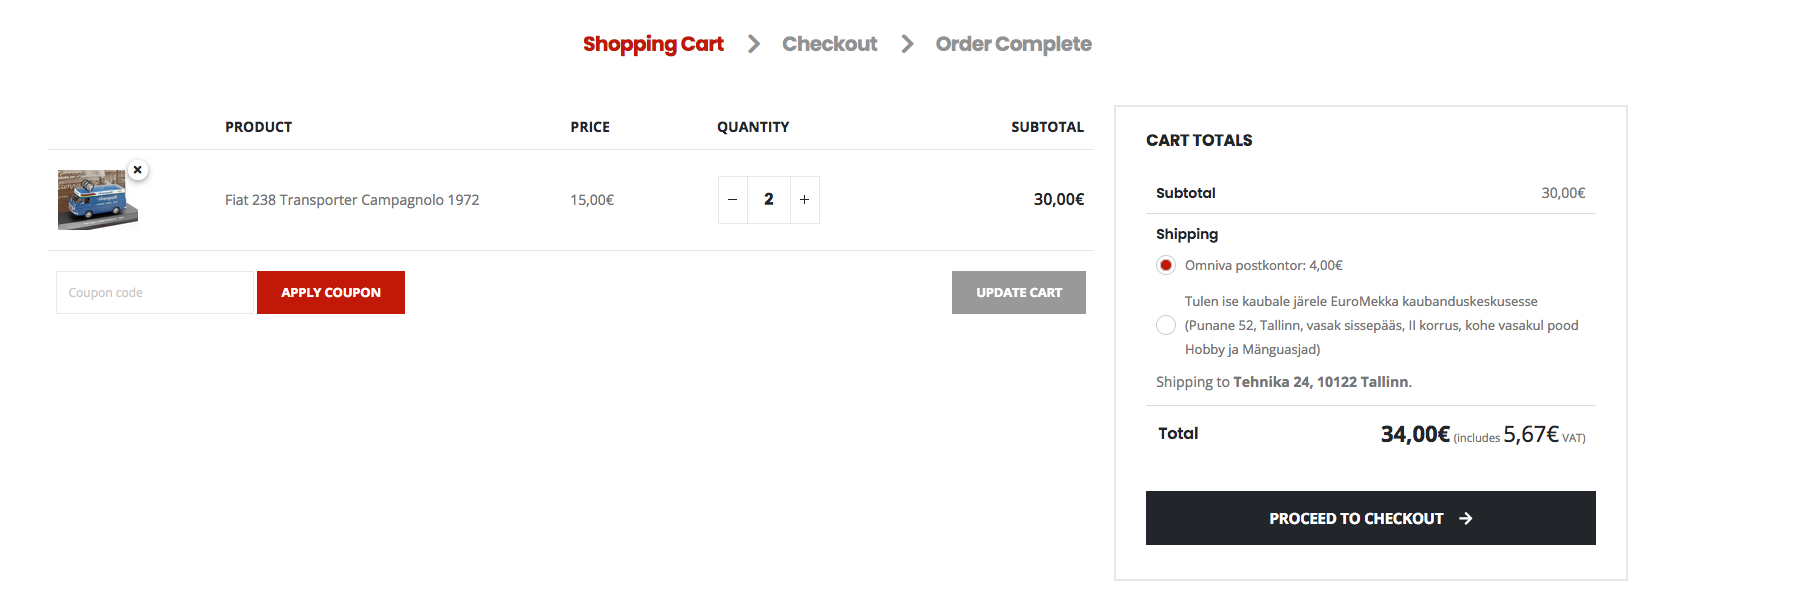The height and width of the screenshot is (604, 1817).
Task: Click the quantity field showing 2
Action: [x=768, y=200]
